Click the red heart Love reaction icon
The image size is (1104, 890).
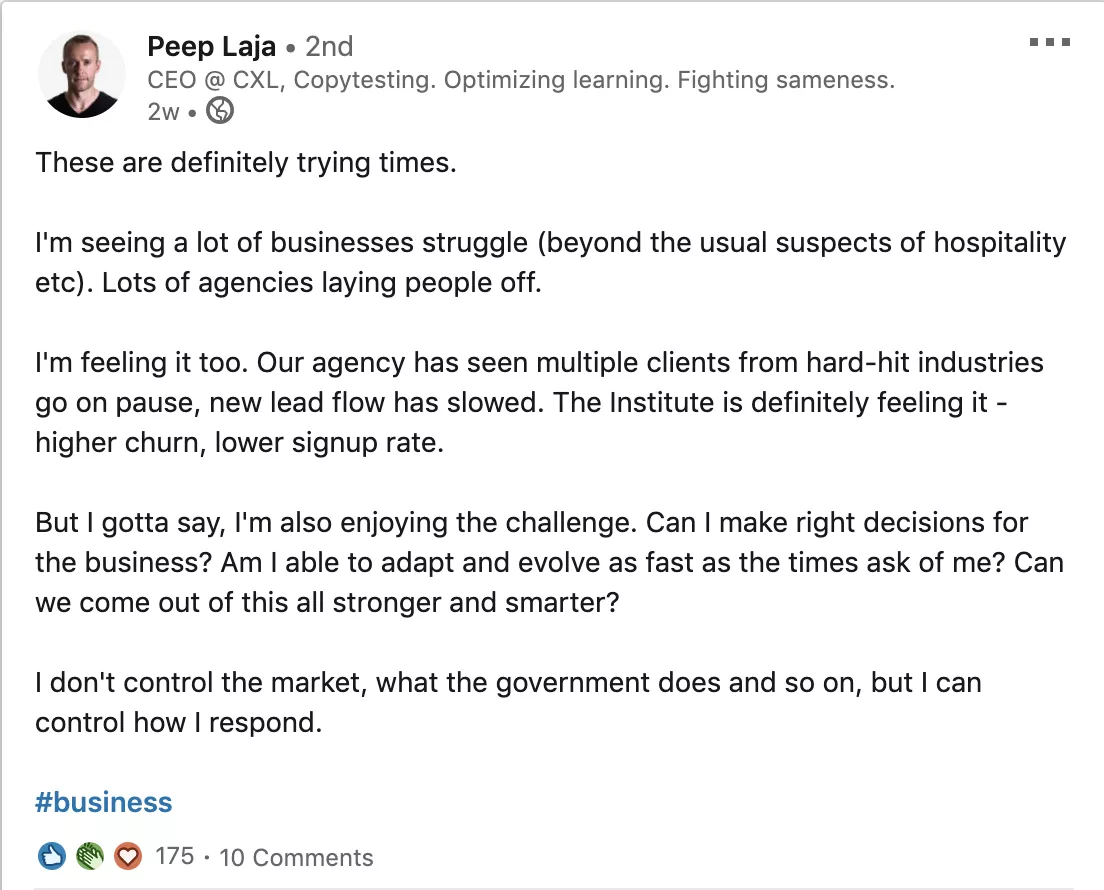click(127, 856)
